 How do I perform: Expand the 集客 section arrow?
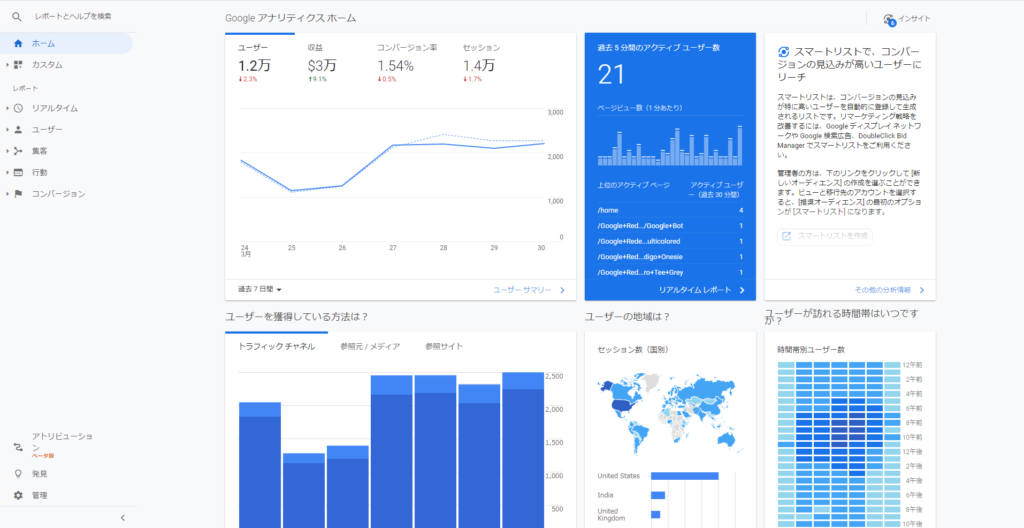(7, 151)
